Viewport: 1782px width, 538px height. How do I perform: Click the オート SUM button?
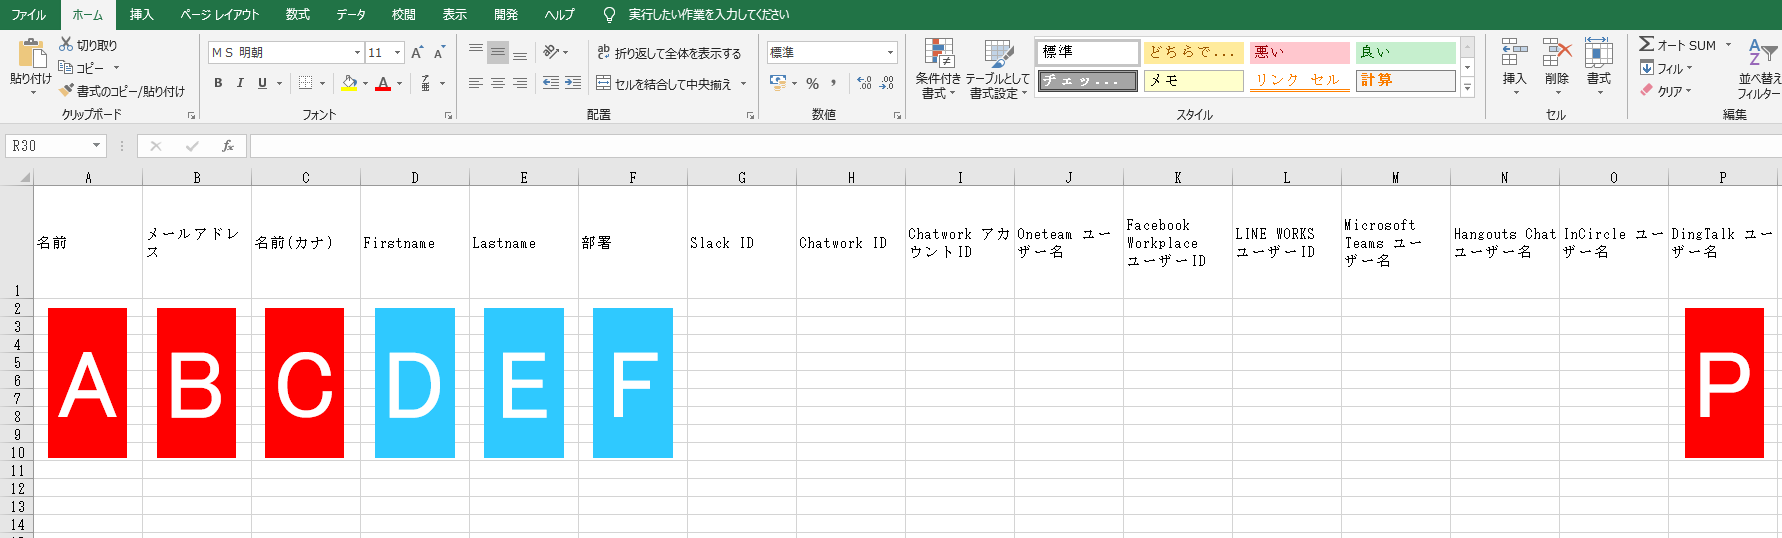[1677, 45]
